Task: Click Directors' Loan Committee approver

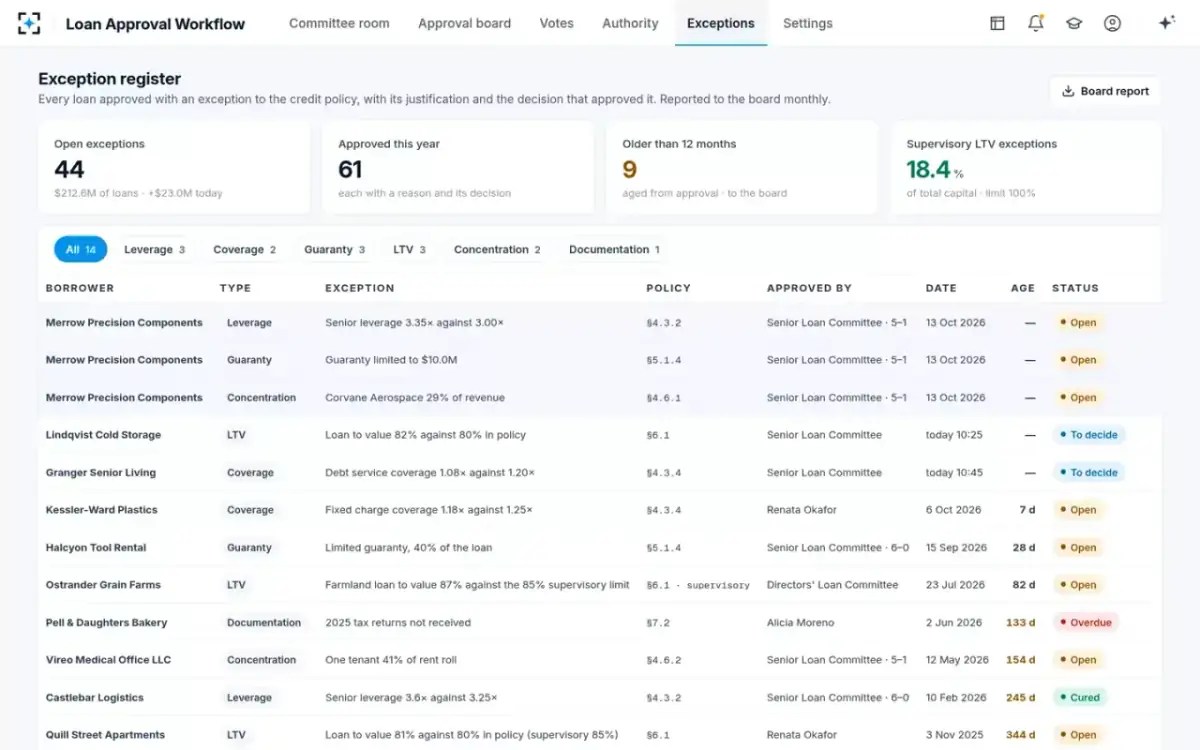Action: click(x=833, y=585)
